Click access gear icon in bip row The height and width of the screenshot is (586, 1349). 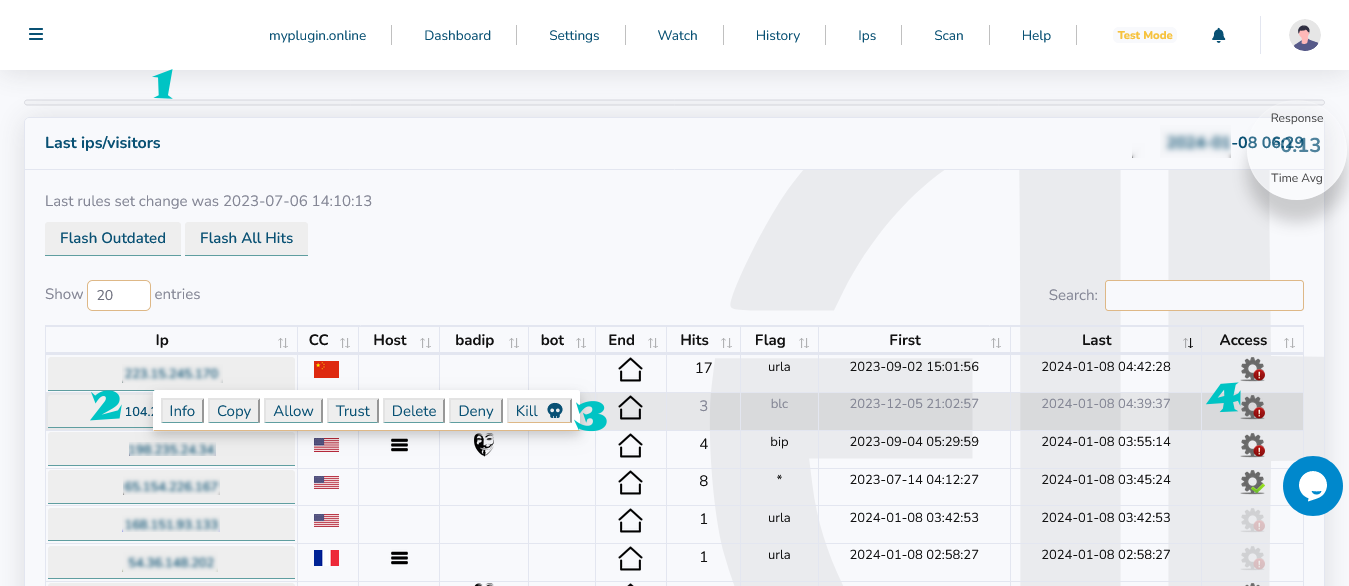(x=1252, y=444)
